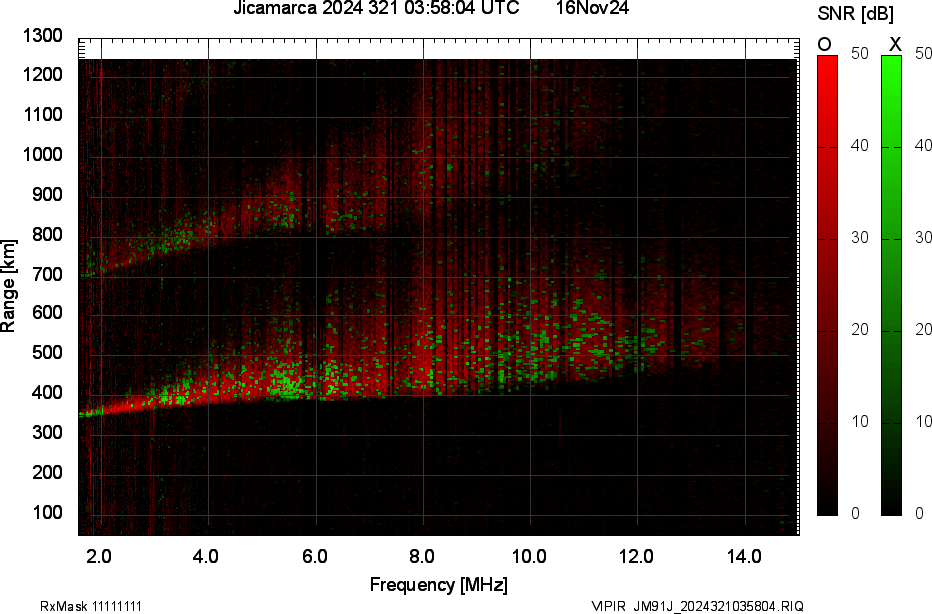The height and width of the screenshot is (614, 932).
Task: Click the 14.0 frequency tick label
Action: [x=744, y=556]
